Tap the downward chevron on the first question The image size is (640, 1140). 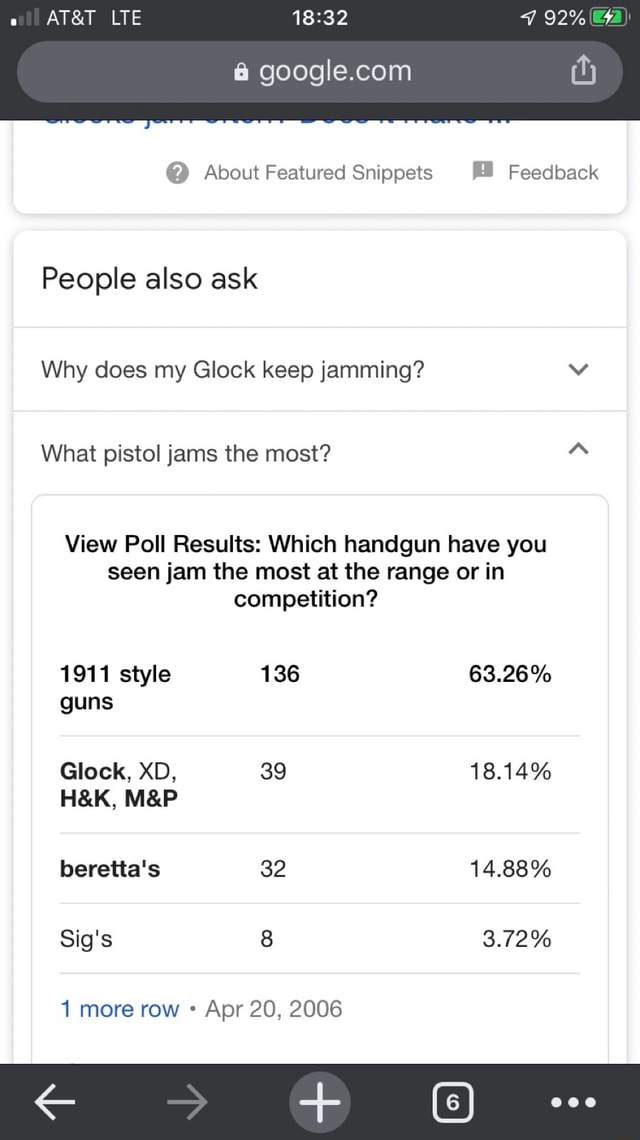577,369
